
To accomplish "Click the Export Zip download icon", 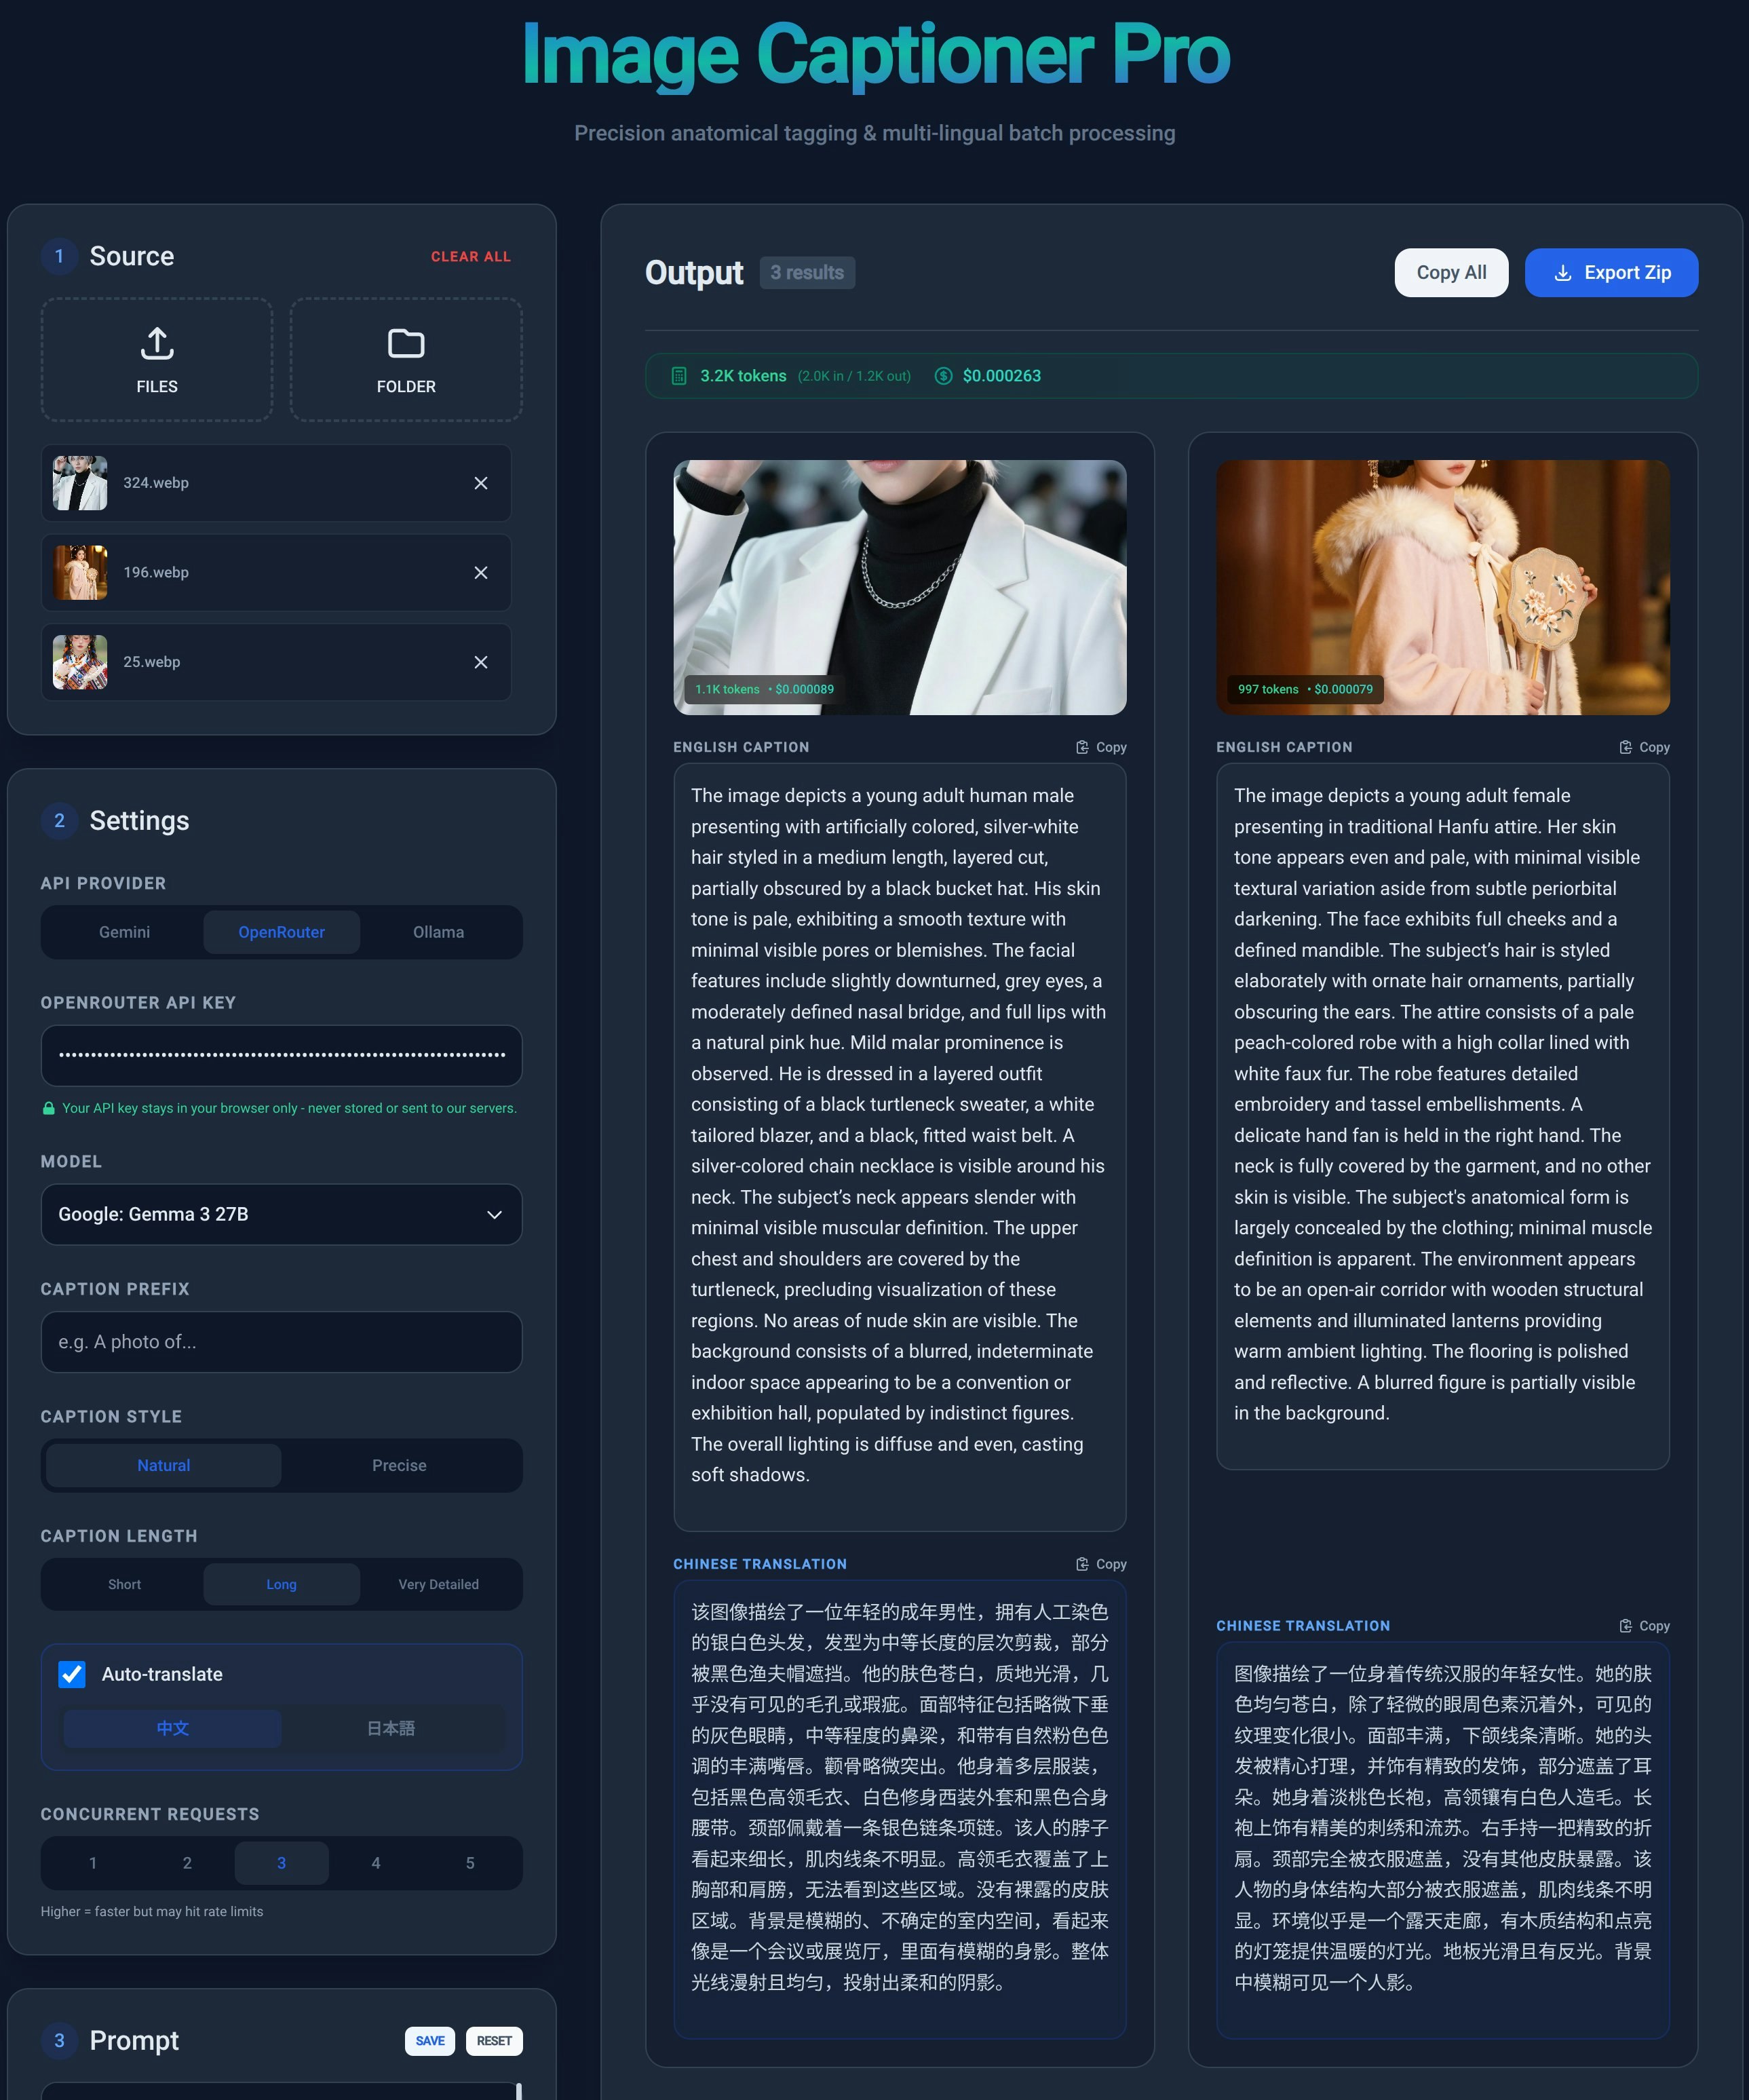I will (1562, 272).
